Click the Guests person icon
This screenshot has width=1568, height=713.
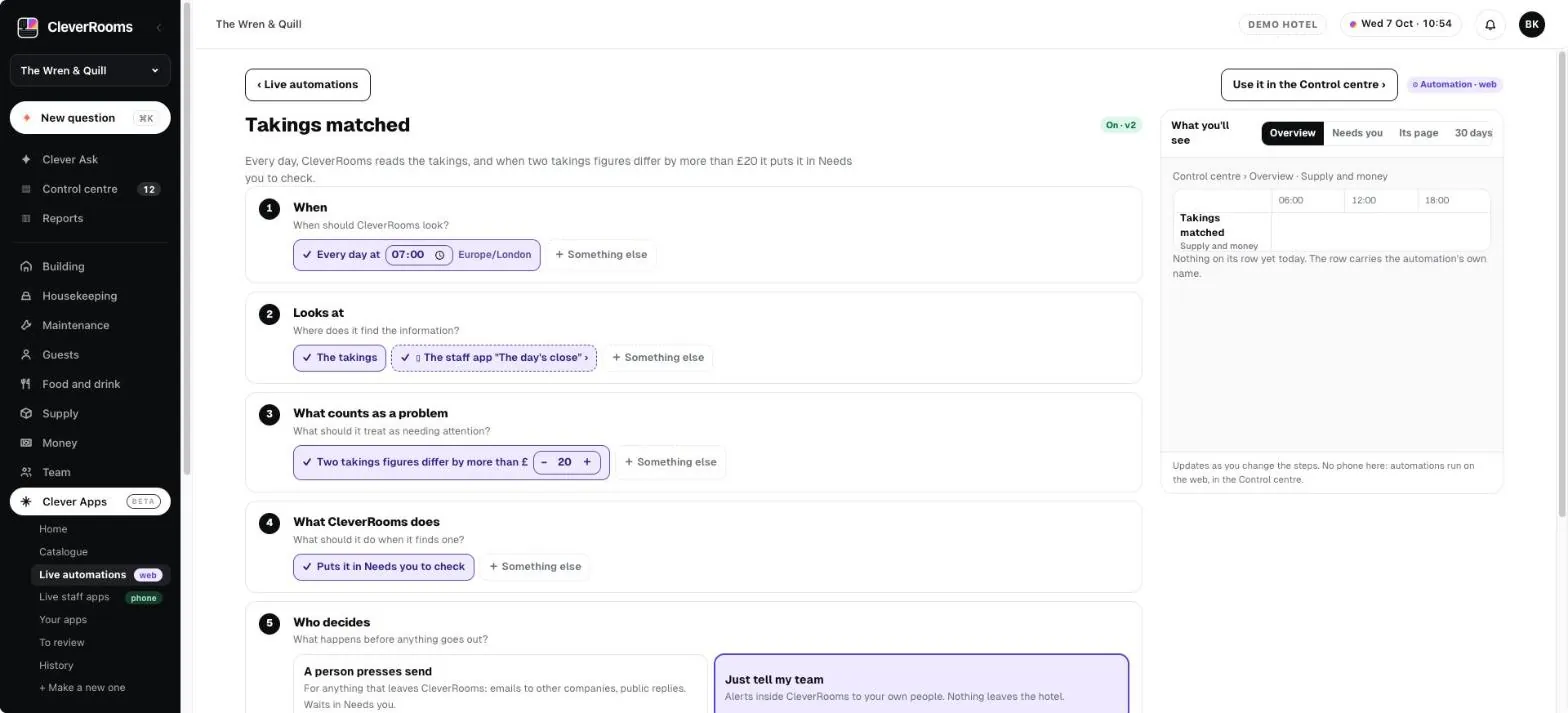[x=26, y=355]
